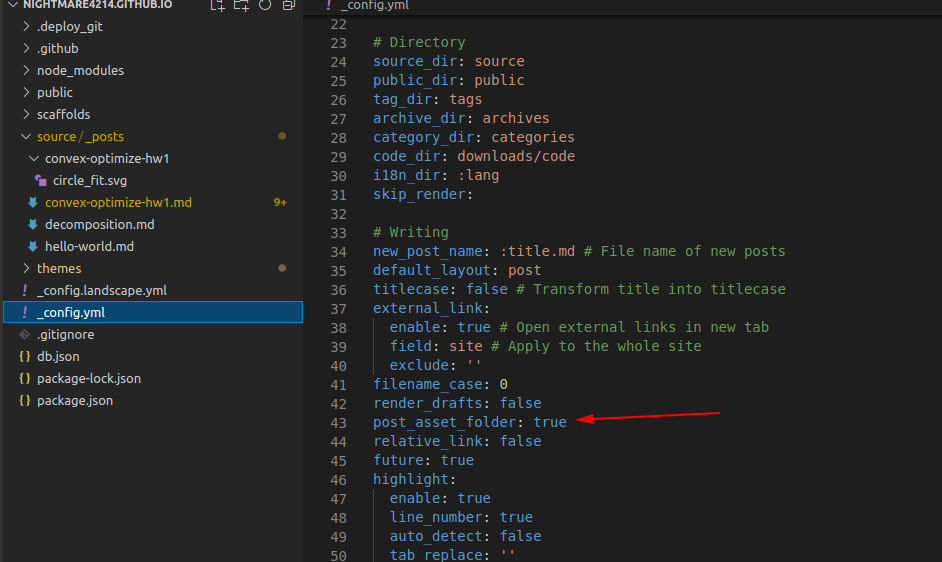Click the _config.yml YAML icon in tree
The width and height of the screenshot is (942, 562).
25,312
